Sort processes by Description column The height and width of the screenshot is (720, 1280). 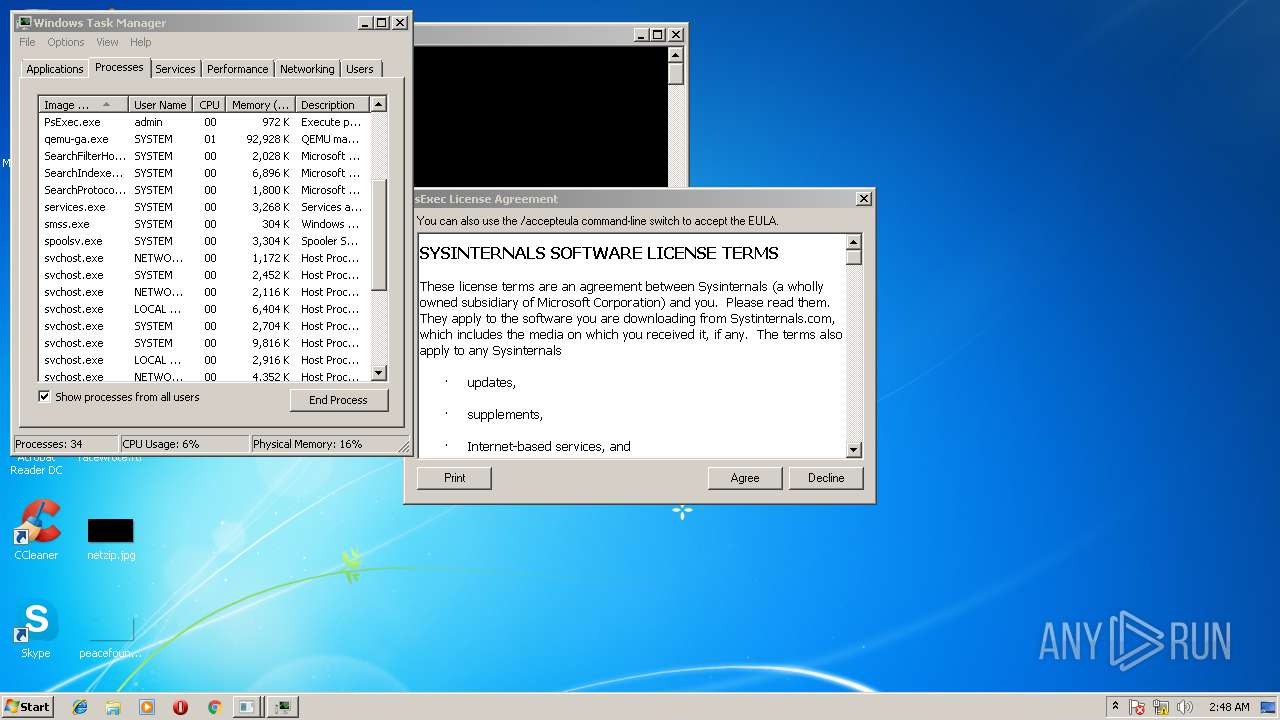click(x=332, y=104)
